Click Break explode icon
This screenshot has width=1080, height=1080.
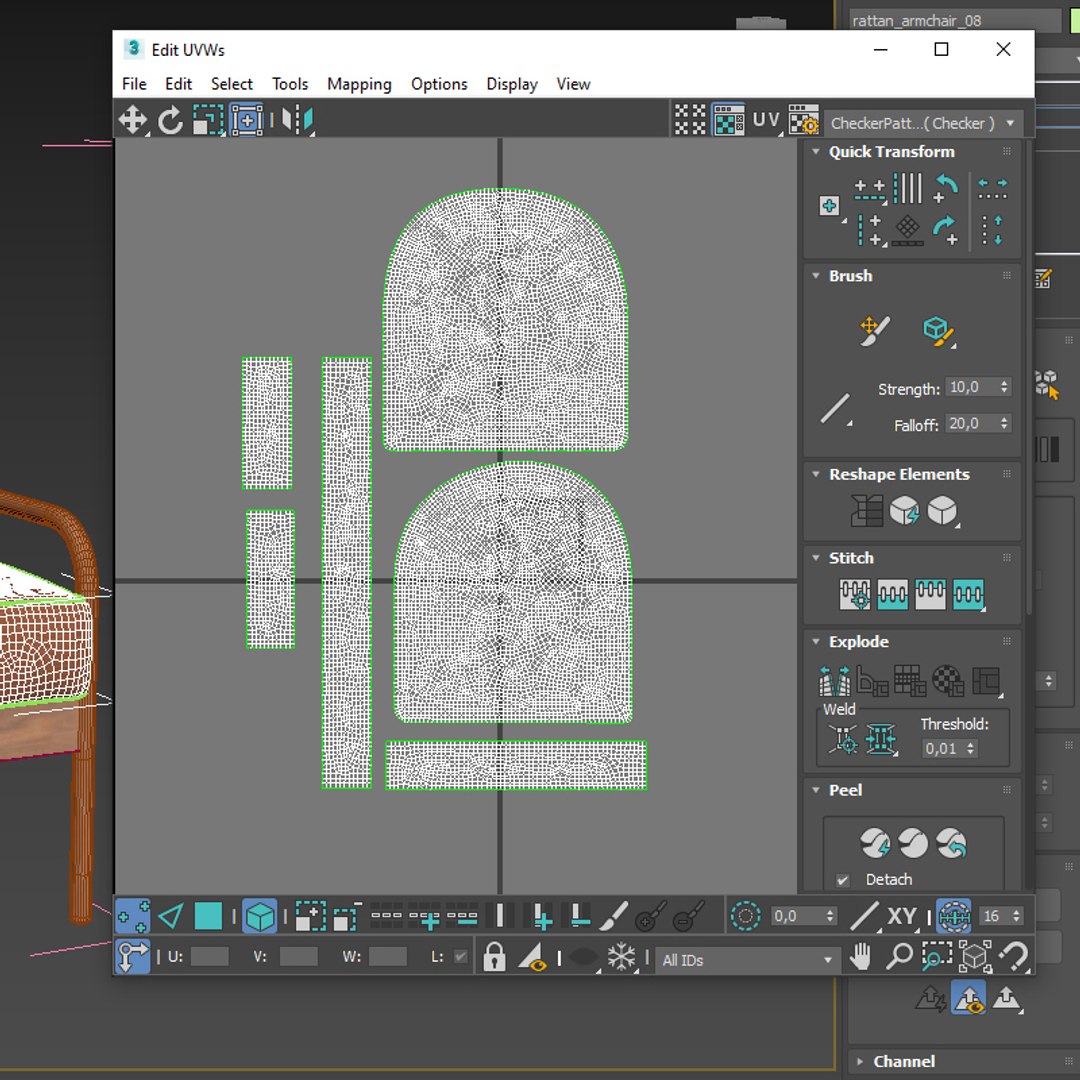(834, 681)
